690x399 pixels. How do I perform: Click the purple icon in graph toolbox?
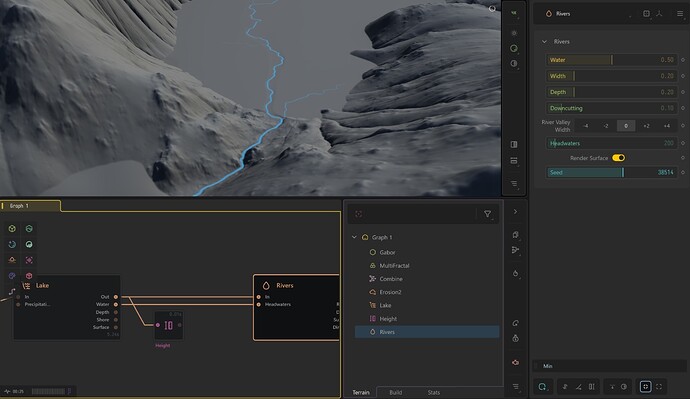pos(12,276)
